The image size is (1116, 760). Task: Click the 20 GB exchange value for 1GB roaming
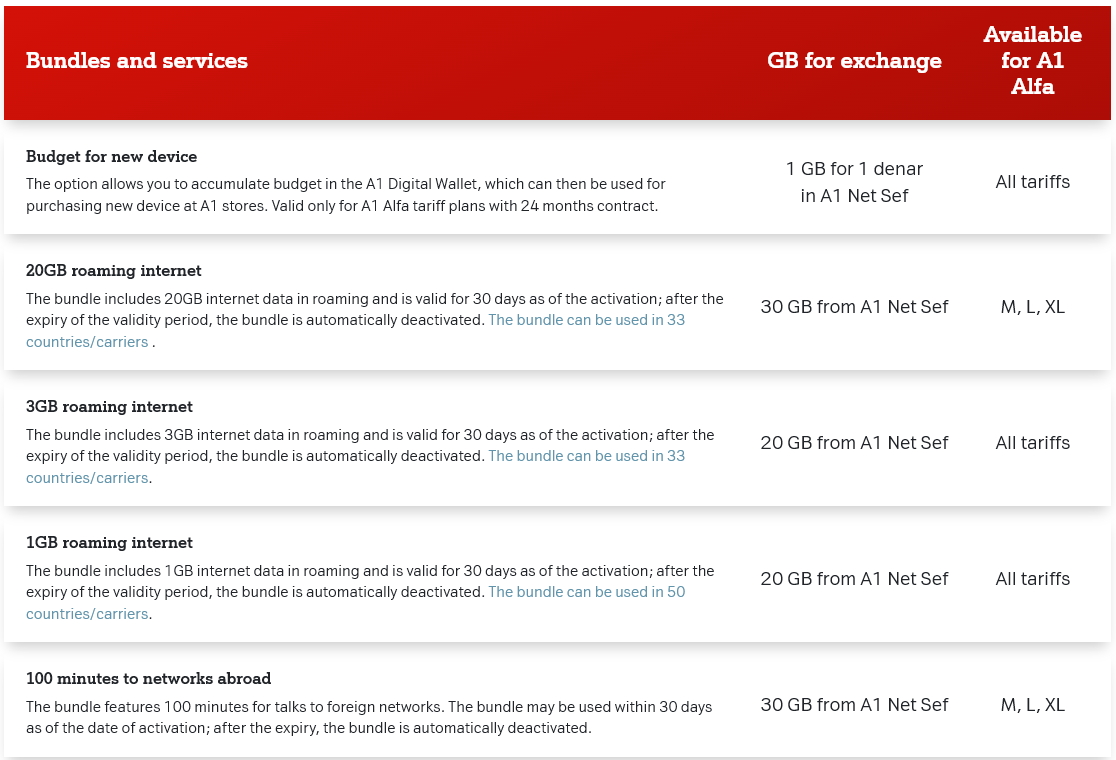(x=854, y=579)
